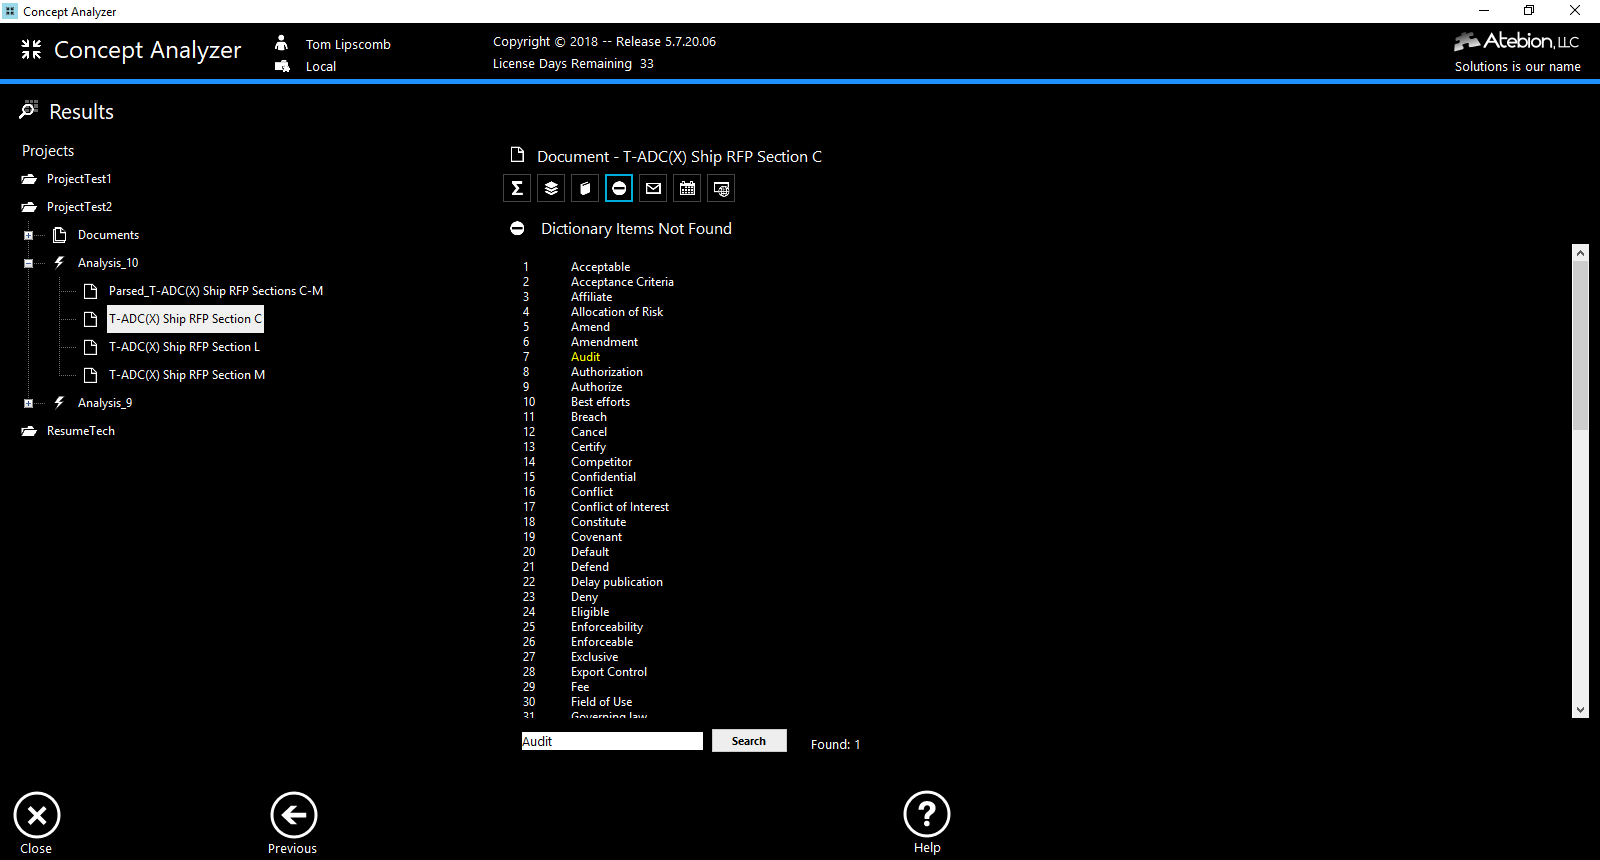
Task: Select the Amendment entry
Action: click(604, 342)
